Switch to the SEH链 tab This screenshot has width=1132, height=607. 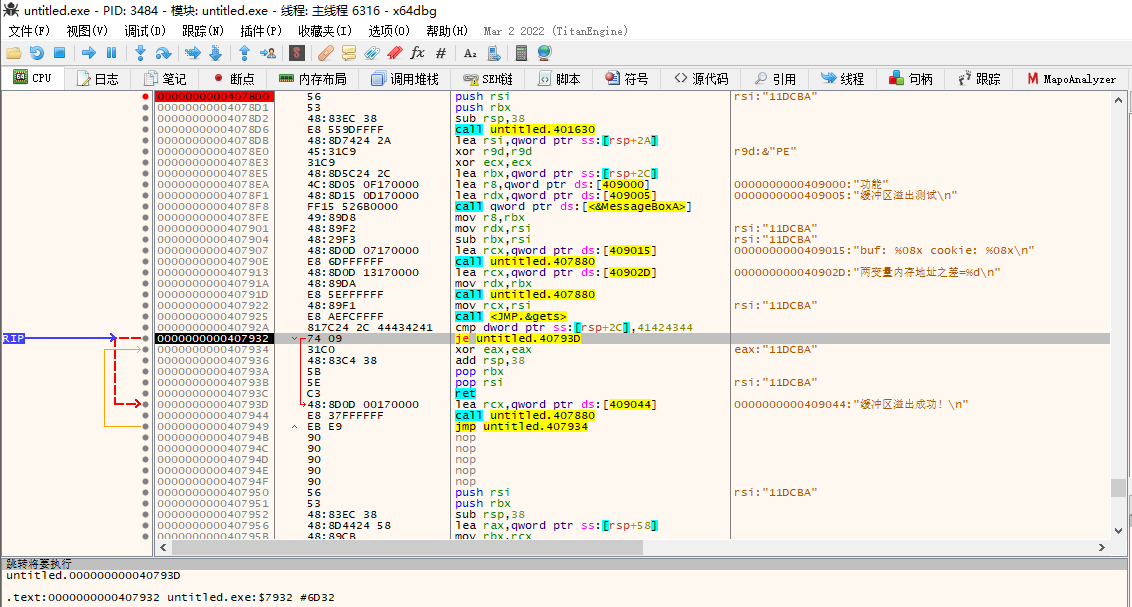[488, 79]
